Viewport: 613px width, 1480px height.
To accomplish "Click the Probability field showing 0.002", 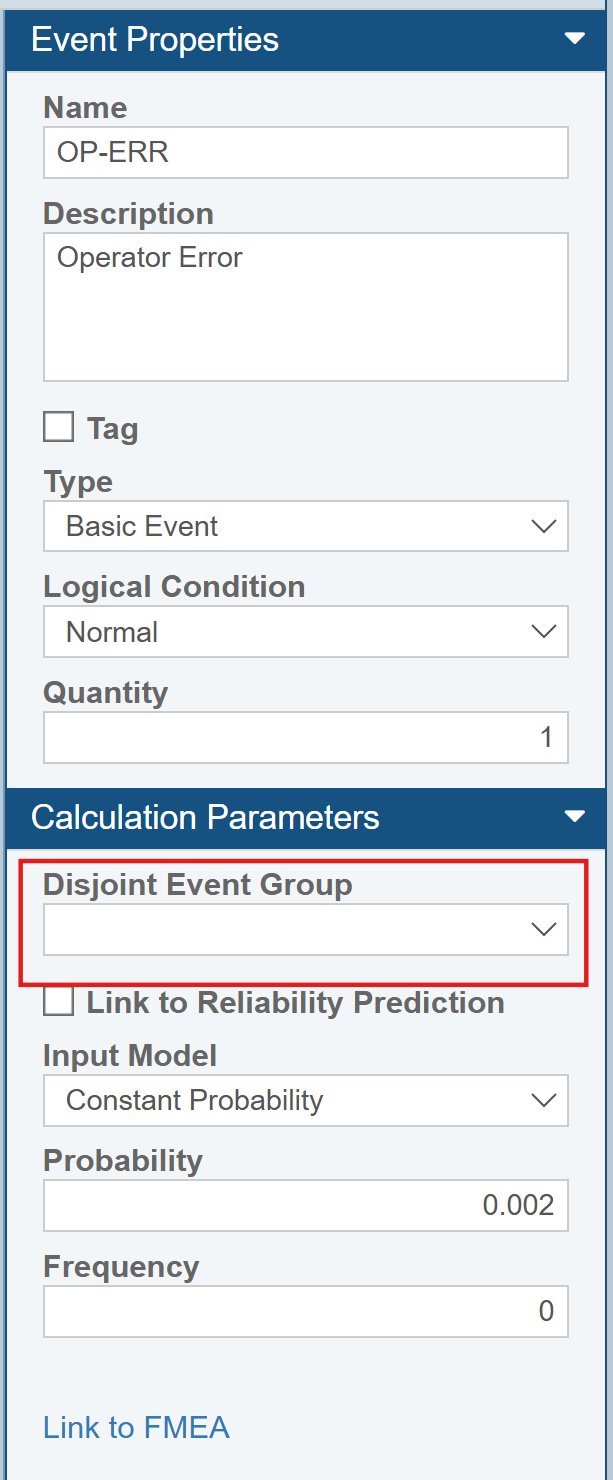I will tap(305, 1205).
